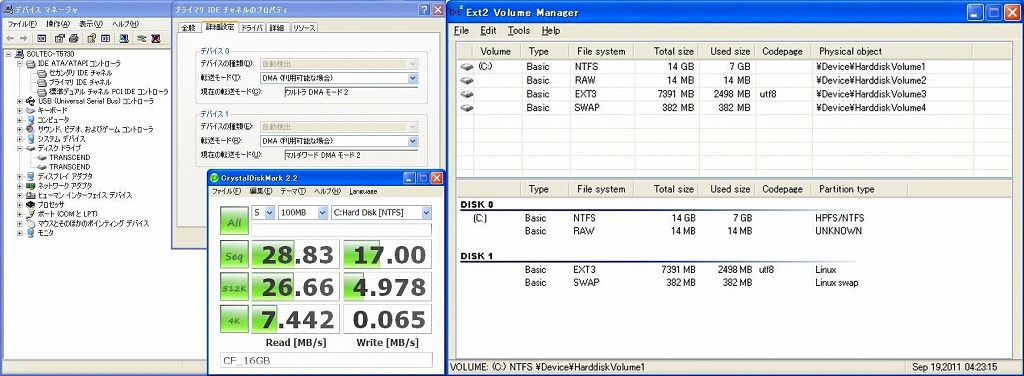Open the C:Hard Disk [NTFS] drive dropdown
1024x376 pixels.
(381, 213)
